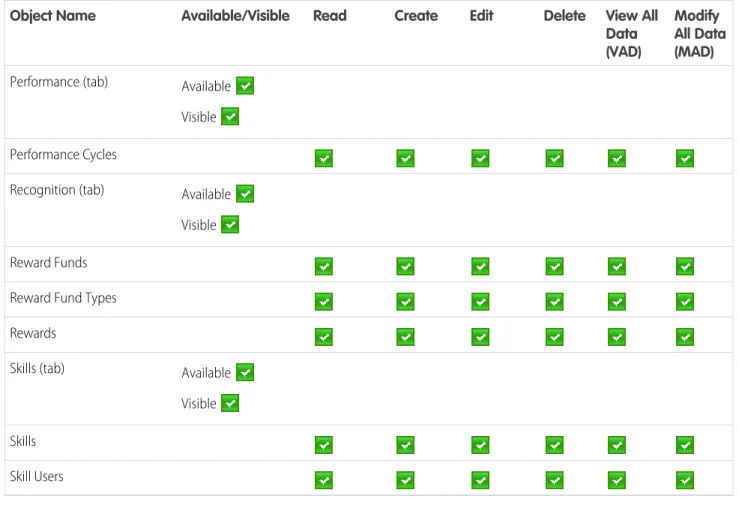Toggle Create checkbox for Reward Fund Types

405,301
